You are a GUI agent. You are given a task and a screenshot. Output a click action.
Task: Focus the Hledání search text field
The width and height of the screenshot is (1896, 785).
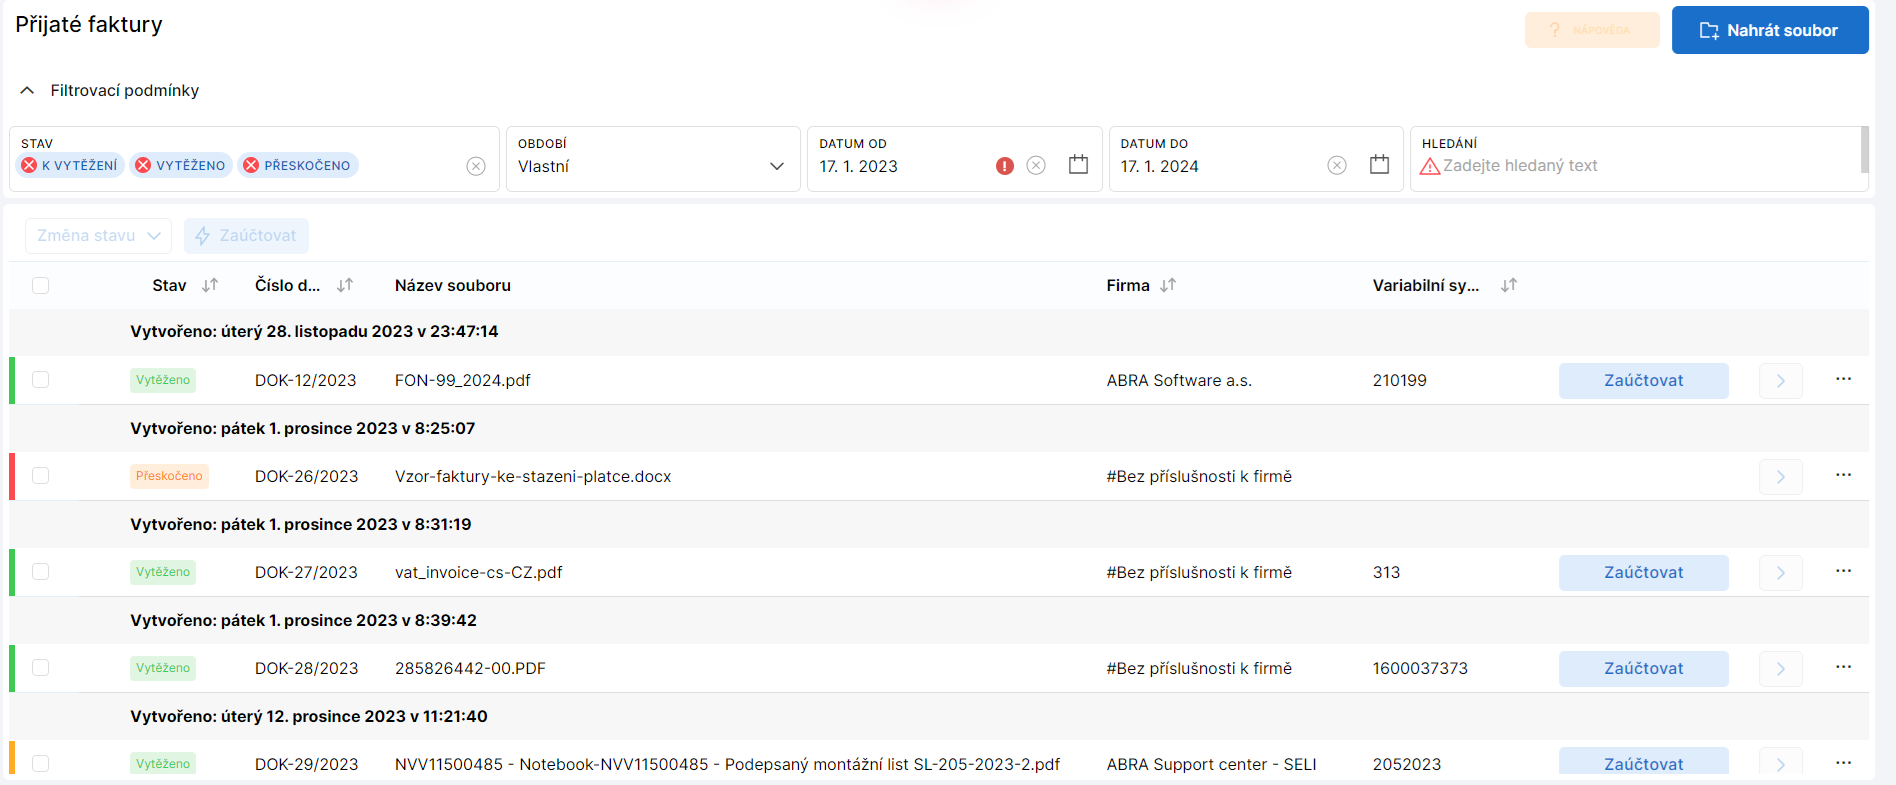tap(1640, 166)
